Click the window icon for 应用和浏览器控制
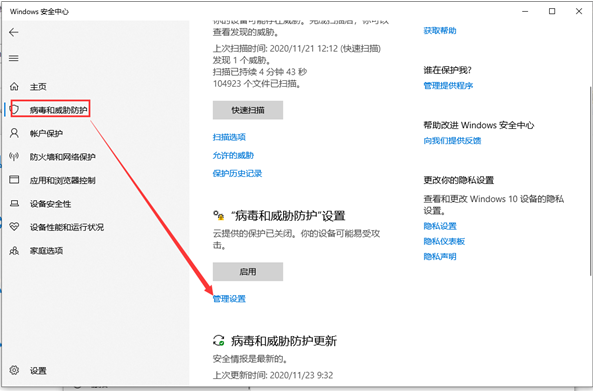 click(x=14, y=180)
